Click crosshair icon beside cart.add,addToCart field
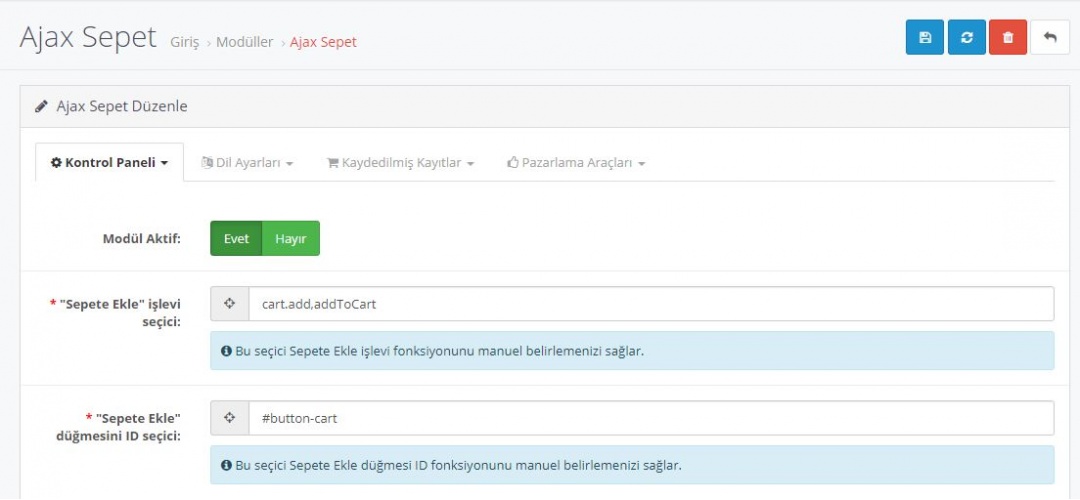 click(229, 304)
